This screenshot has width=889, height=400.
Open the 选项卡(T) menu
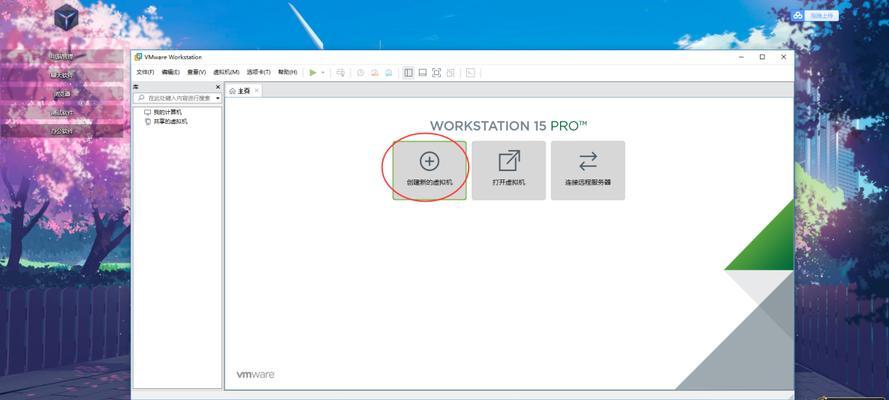tap(258, 73)
